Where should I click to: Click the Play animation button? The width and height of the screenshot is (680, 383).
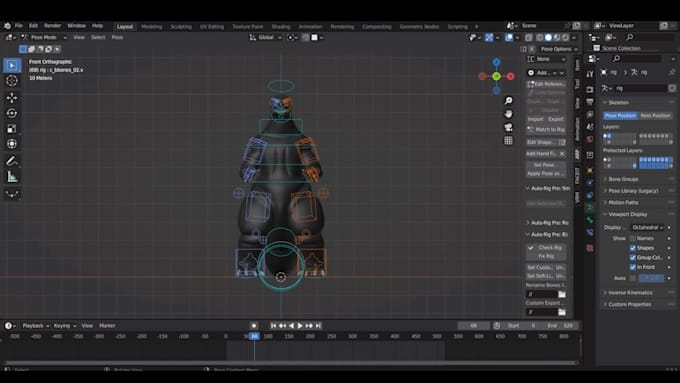[x=300, y=326]
